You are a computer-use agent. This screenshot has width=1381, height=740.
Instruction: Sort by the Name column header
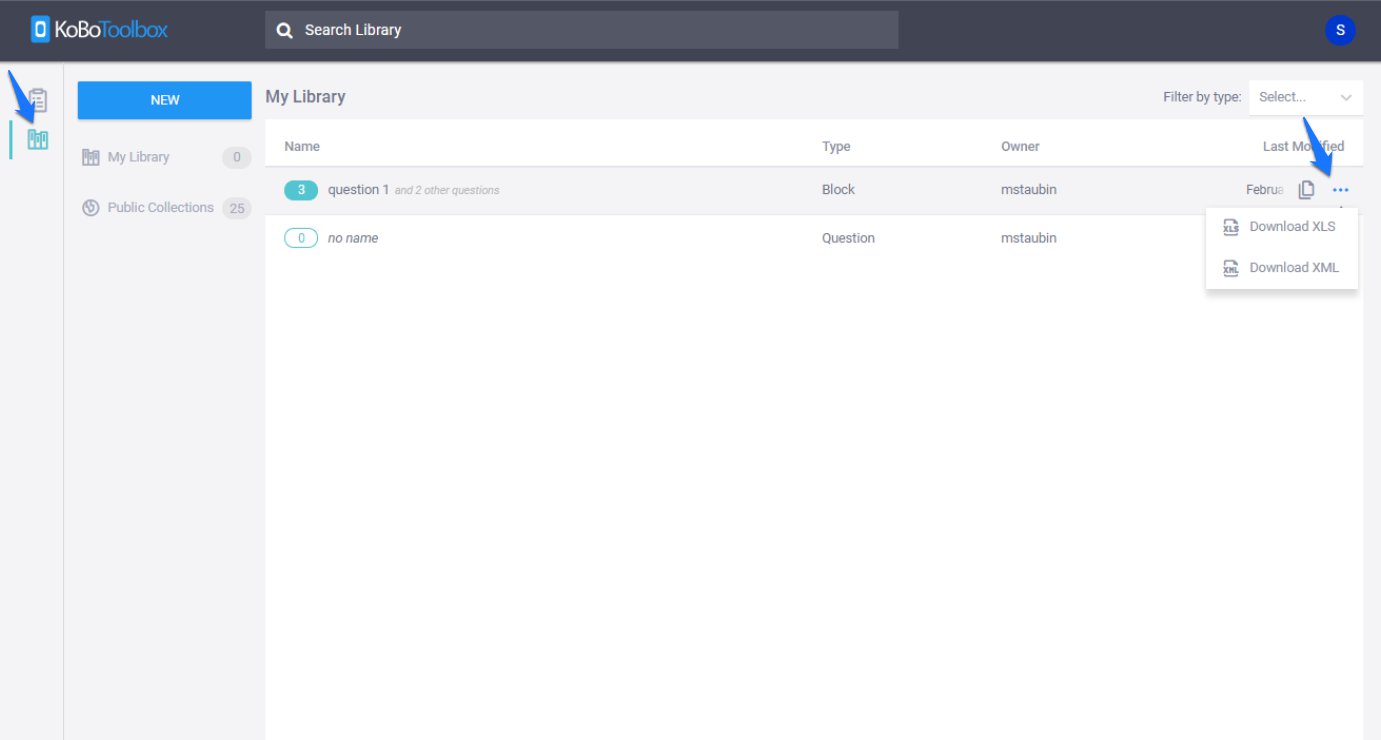(302, 146)
